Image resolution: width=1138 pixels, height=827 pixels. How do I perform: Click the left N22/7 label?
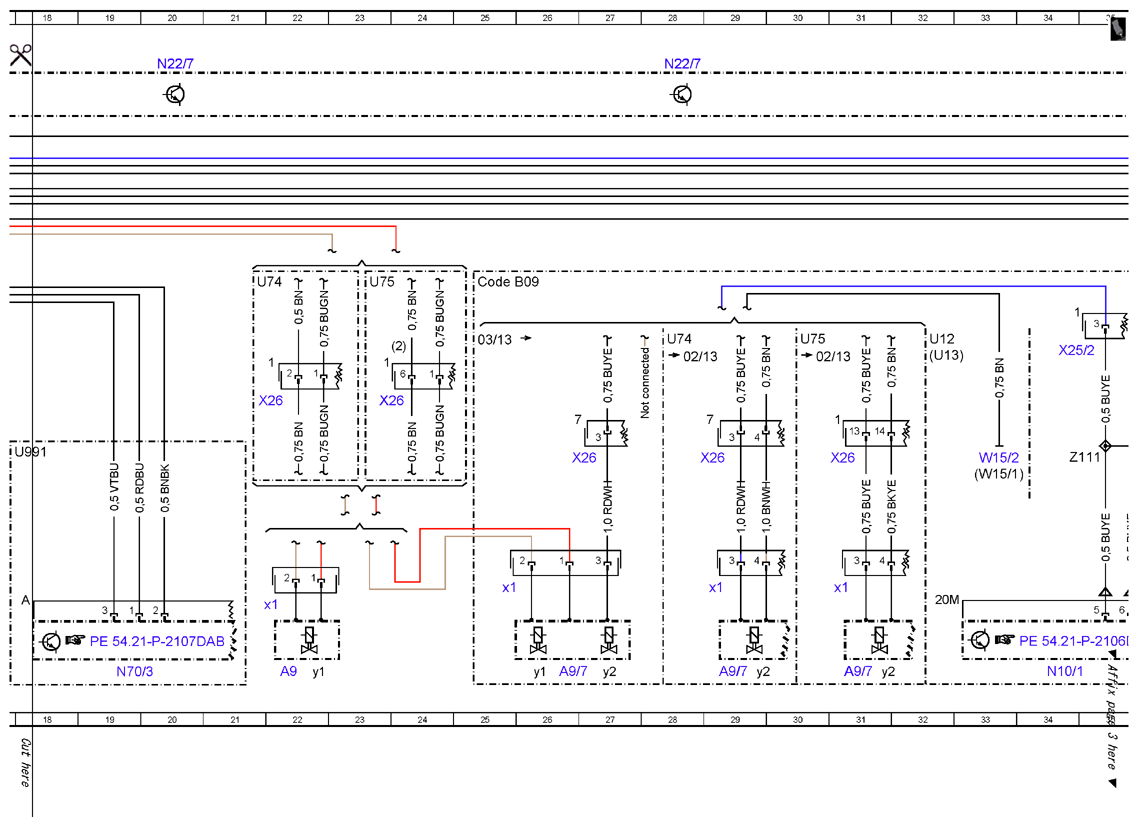point(175,64)
